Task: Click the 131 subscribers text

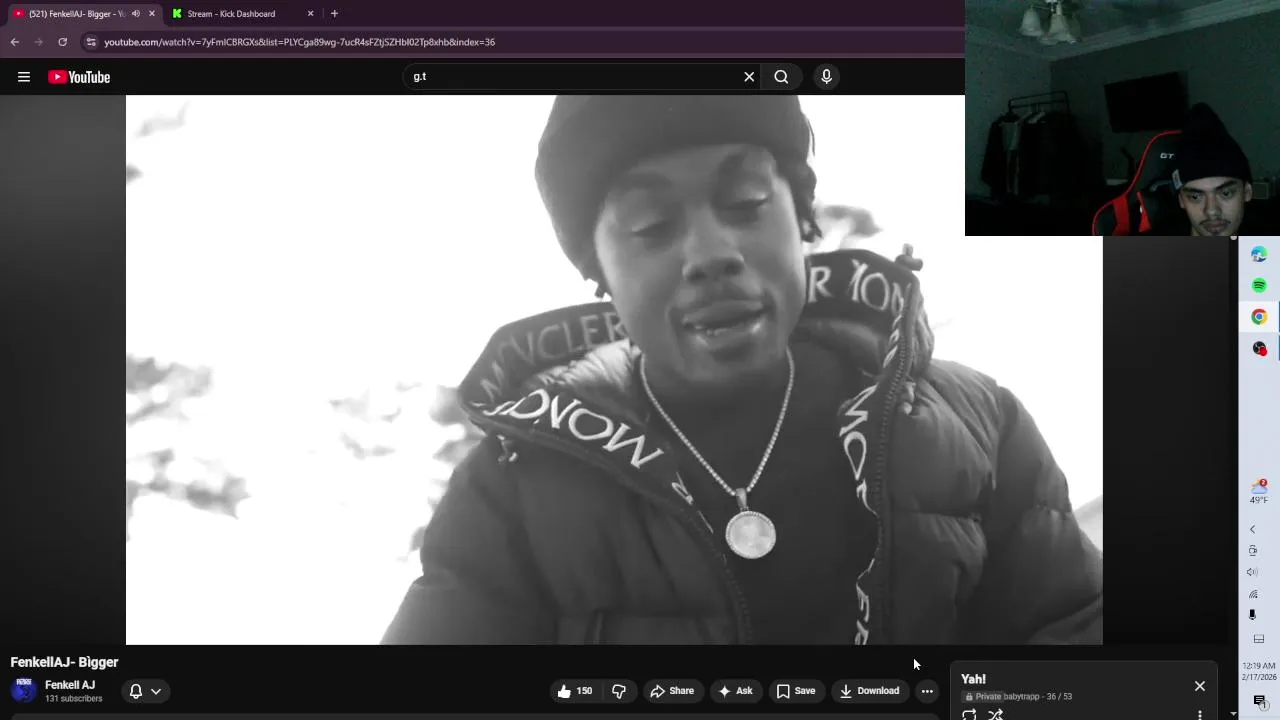Action: 74,699
